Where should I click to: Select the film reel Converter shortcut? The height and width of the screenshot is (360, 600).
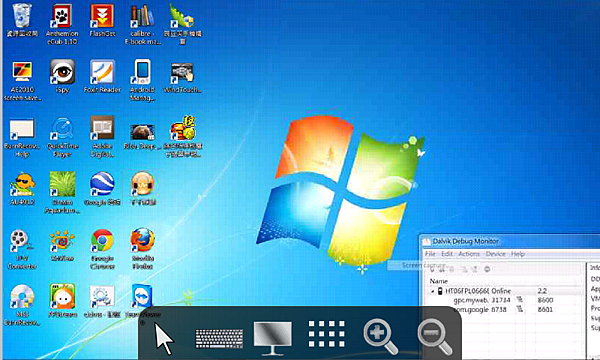(22, 249)
